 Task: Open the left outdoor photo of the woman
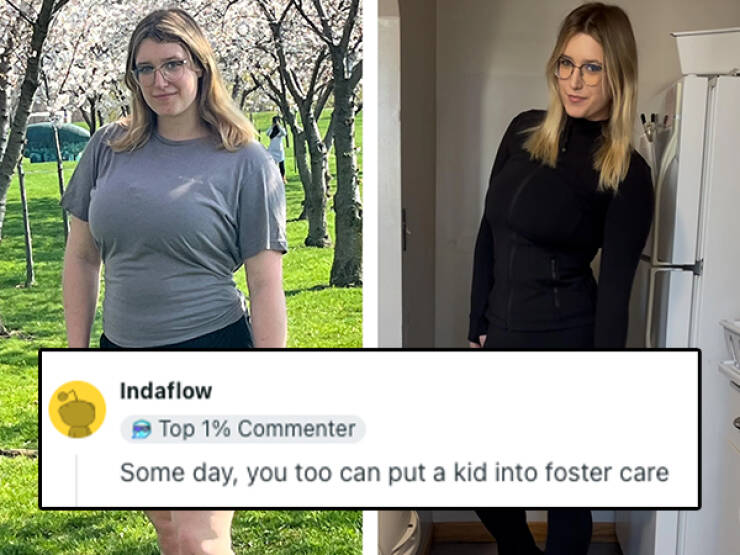pos(181,175)
